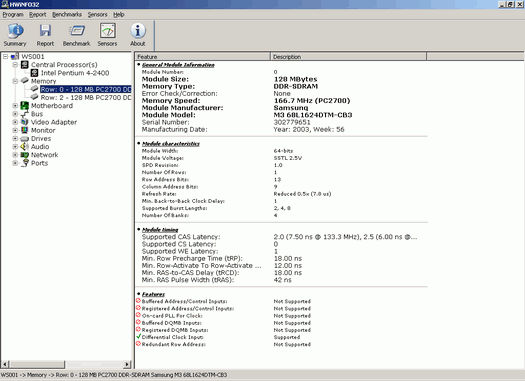This screenshot has height=381, width=525.
Task: Click the tree pane right scroll arrow
Action: 127,364
